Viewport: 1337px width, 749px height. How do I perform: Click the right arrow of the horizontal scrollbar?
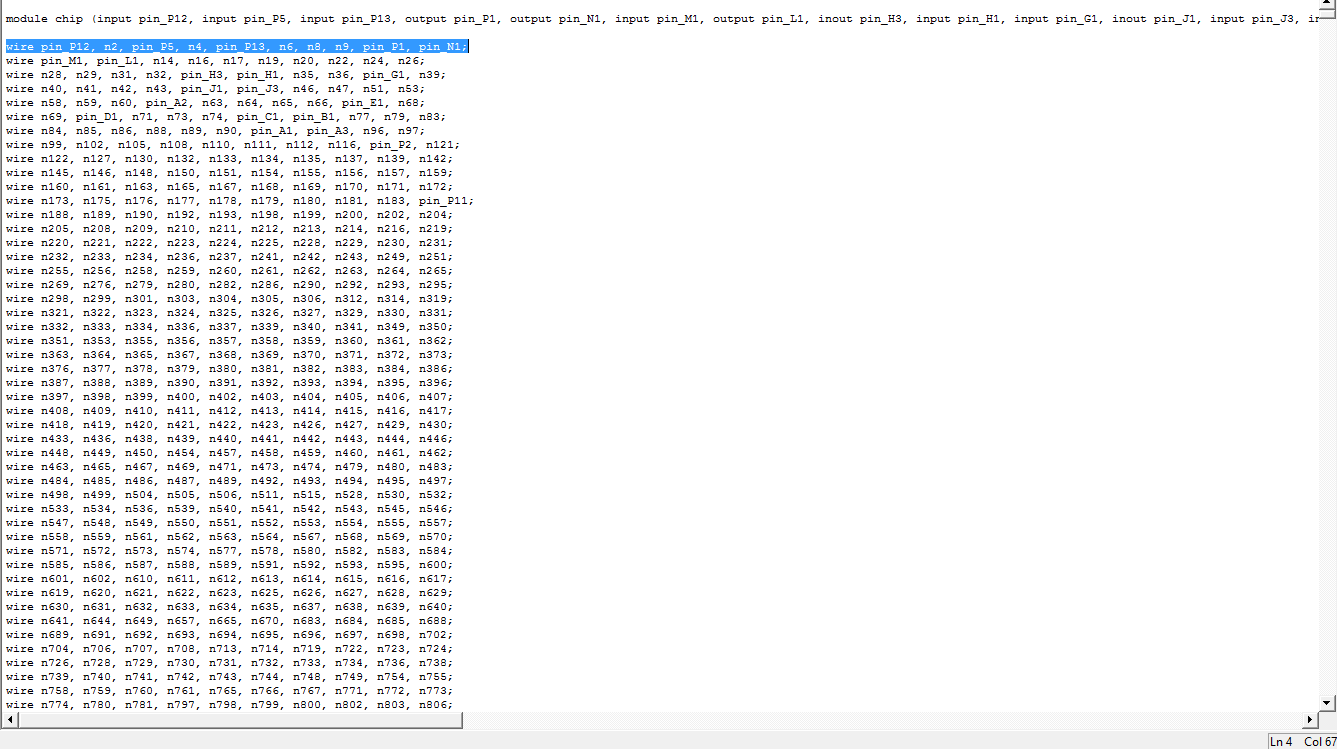click(1310, 719)
